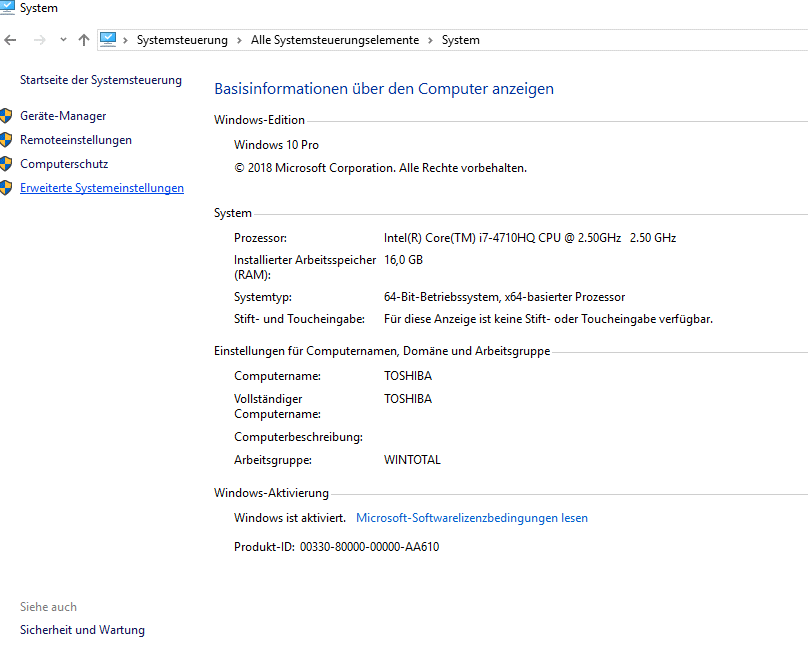Click System window title icon
Viewport: 808px width, 655px height.
pos(7,8)
